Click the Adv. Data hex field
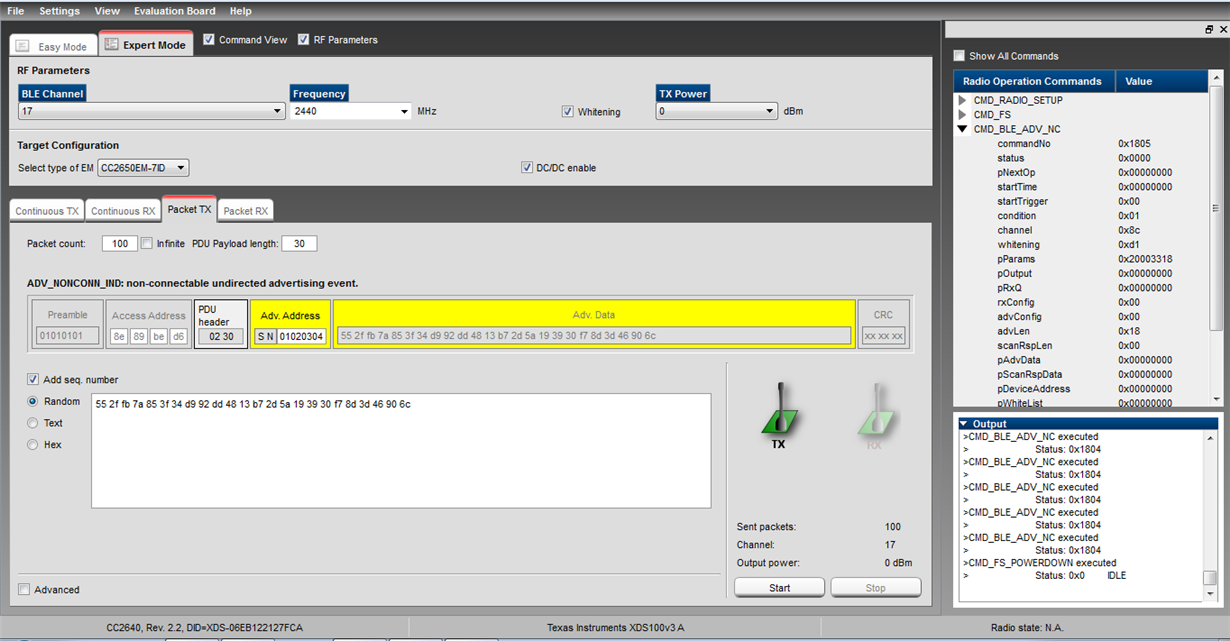The image size is (1230, 641). [594, 336]
